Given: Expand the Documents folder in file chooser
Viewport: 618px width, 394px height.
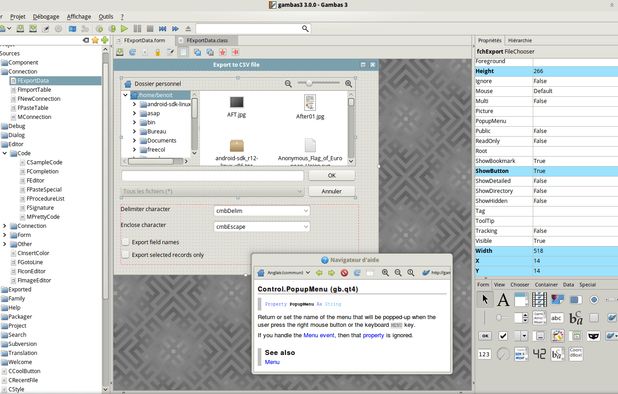Looking at the screenshot, I should tap(134, 140).
